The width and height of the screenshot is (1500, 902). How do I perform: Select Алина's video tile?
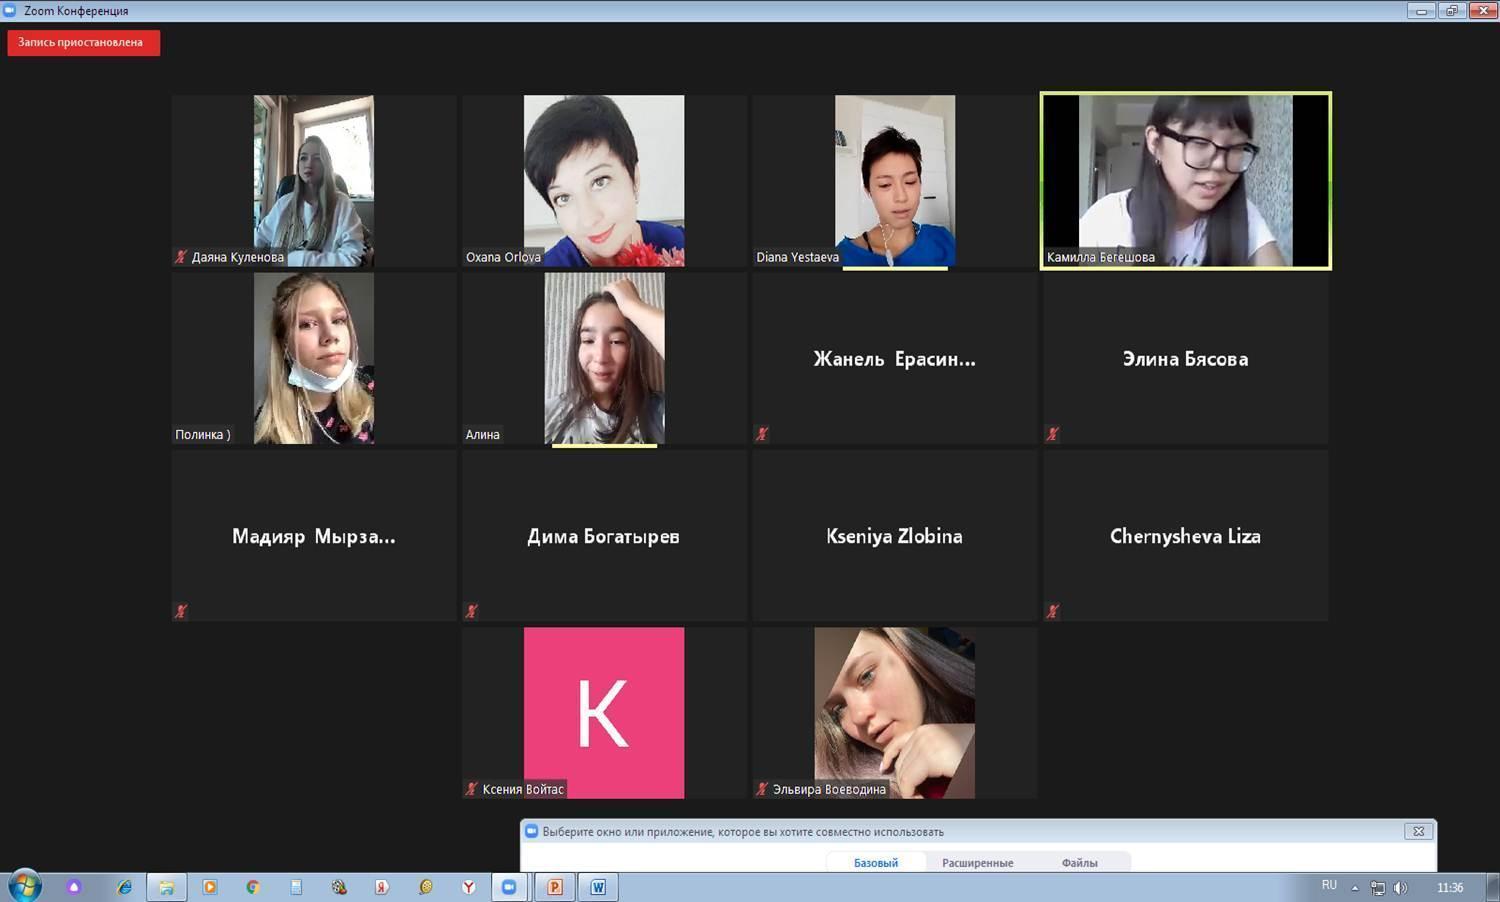click(x=604, y=358)
